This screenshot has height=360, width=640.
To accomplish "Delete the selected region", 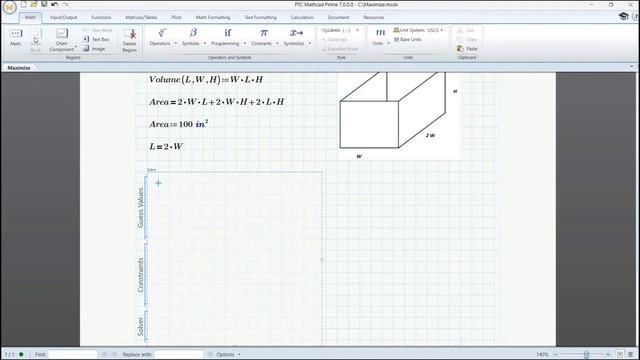I will [x=129, y=40].
